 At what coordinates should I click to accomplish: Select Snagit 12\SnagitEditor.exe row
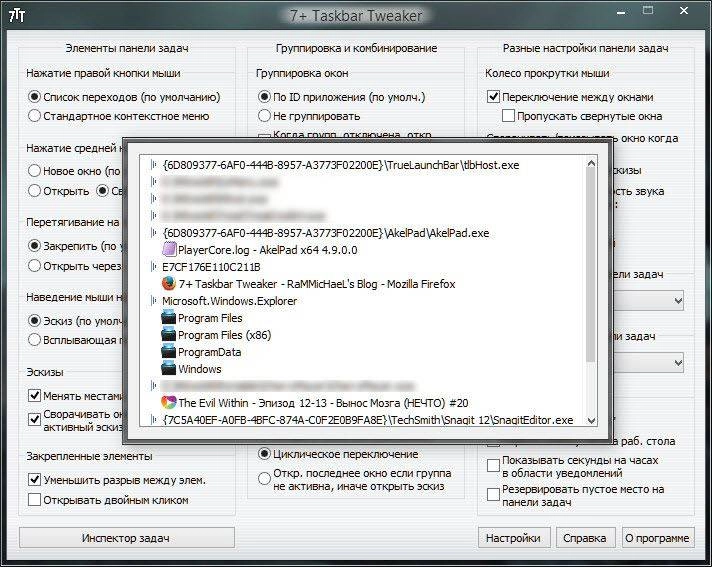[x=368, y=420]
